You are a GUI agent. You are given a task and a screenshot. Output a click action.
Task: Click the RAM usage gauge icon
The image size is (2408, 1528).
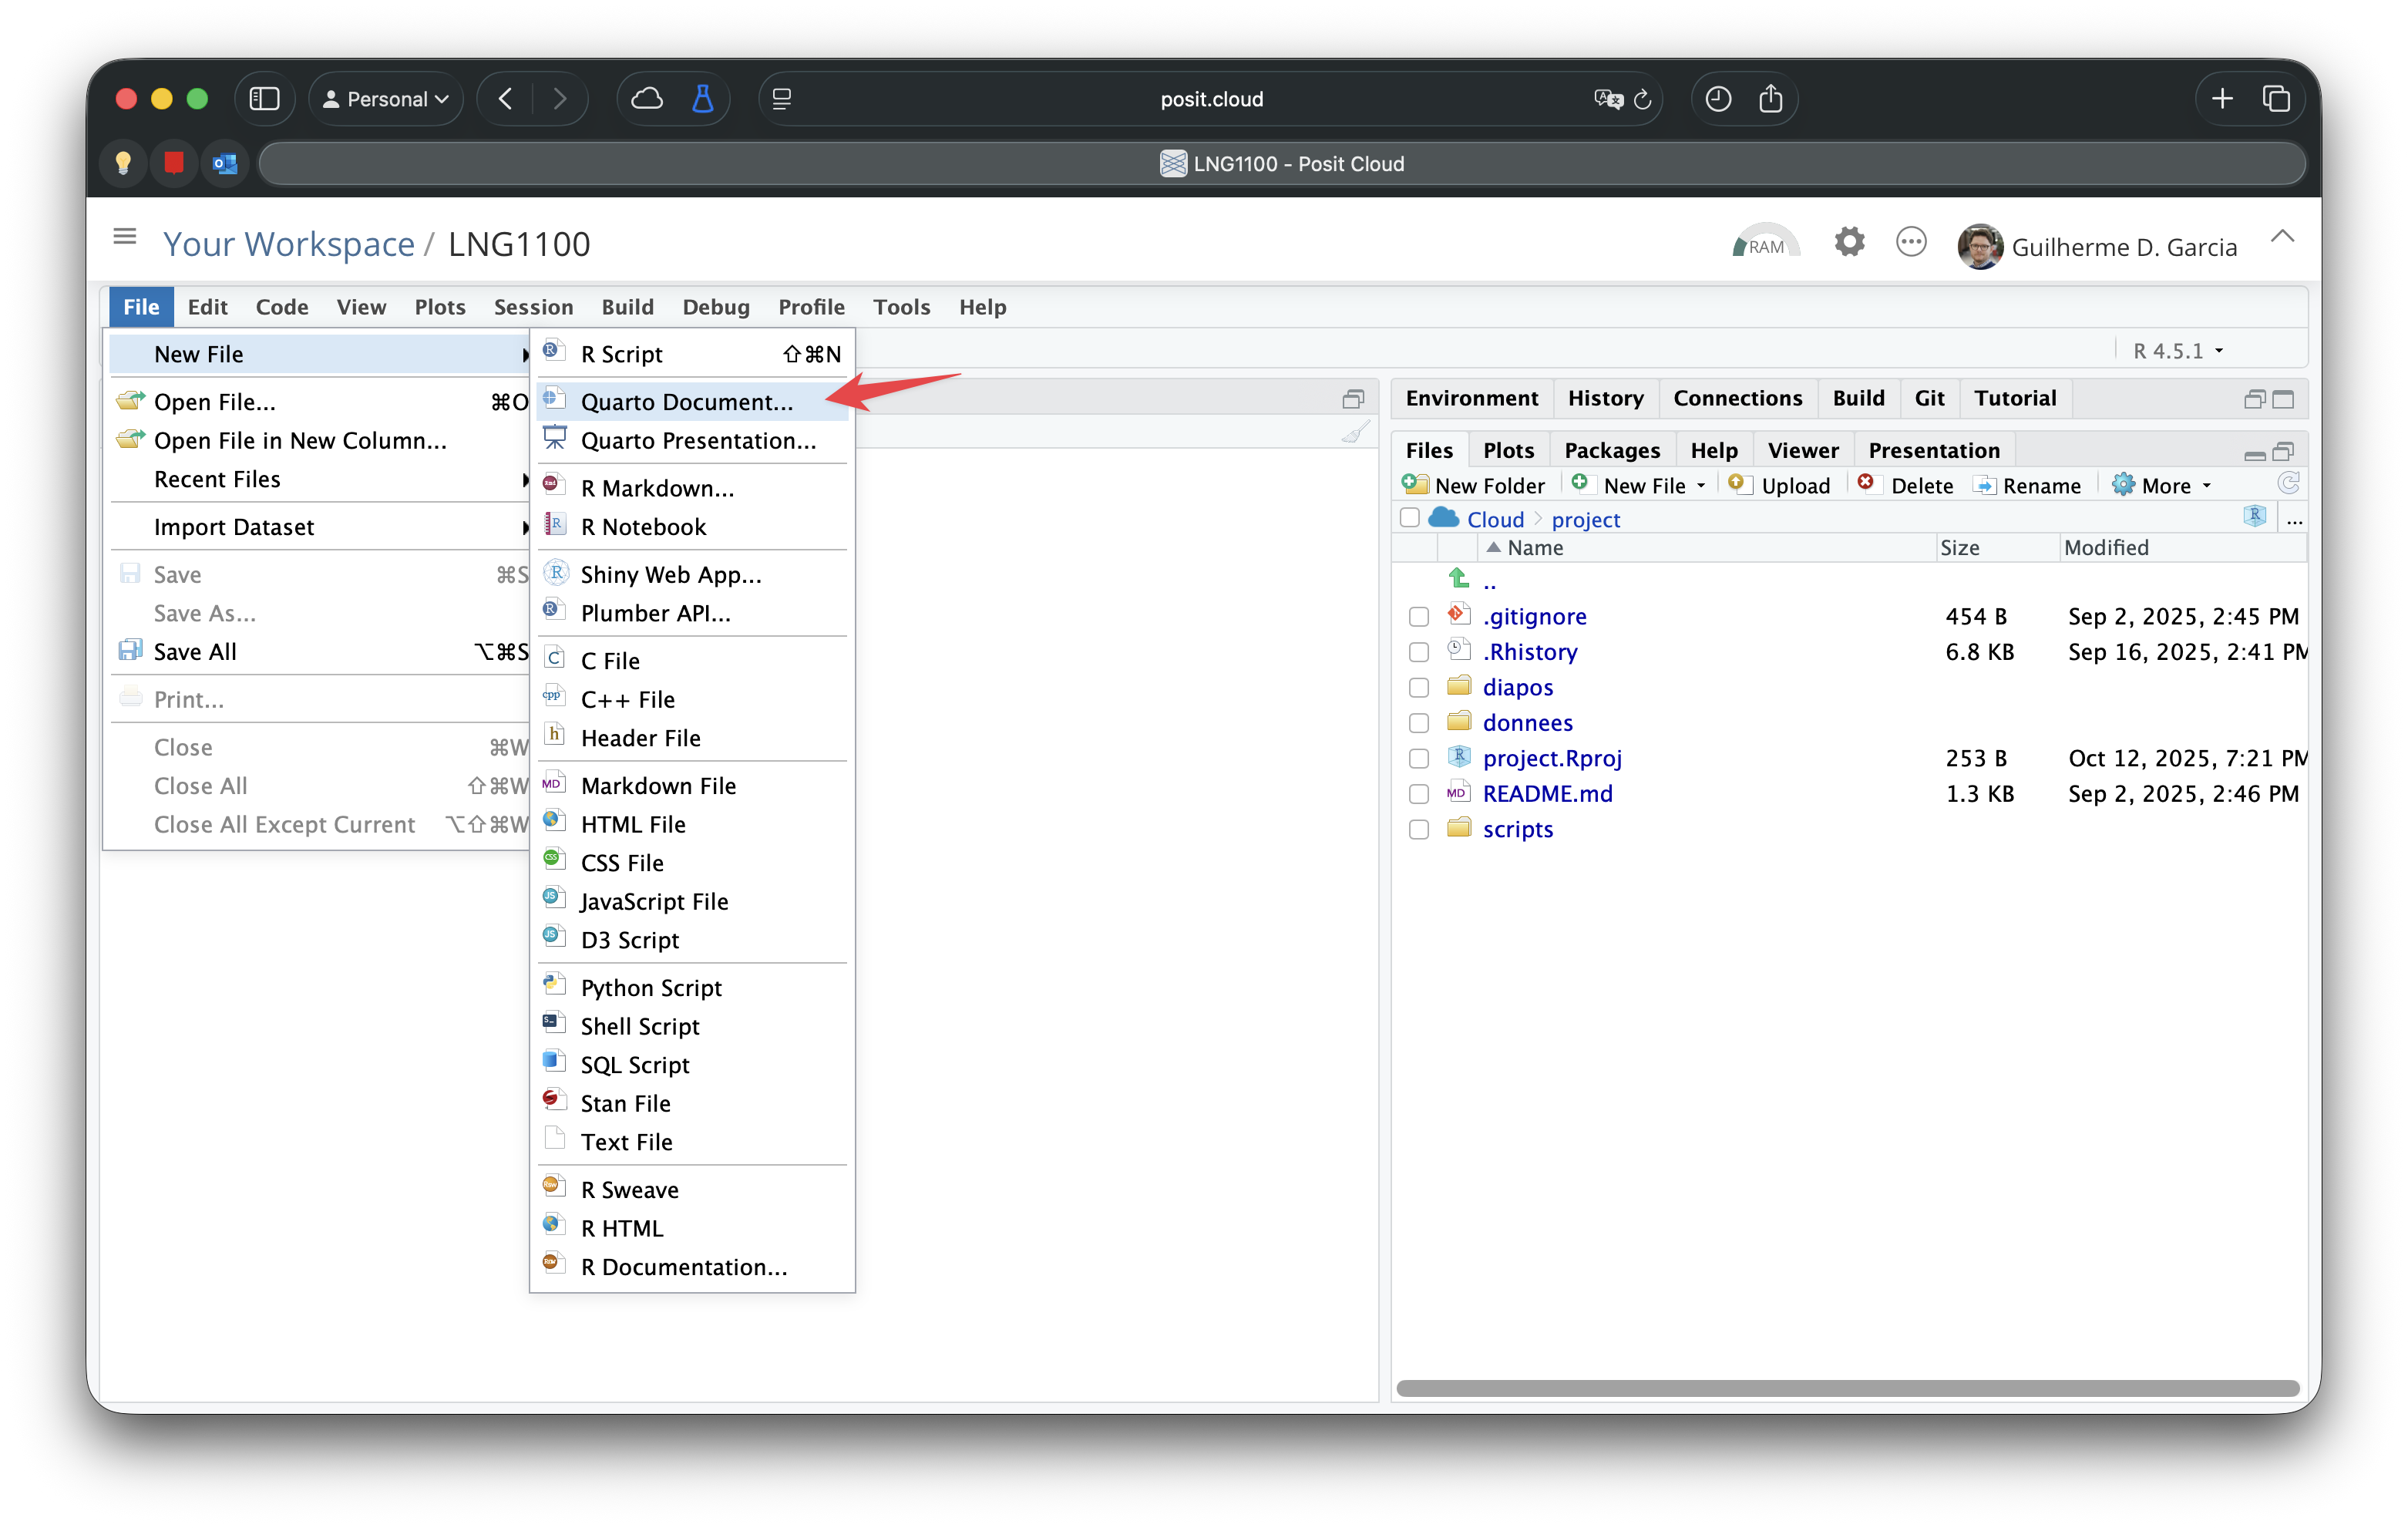point(1765,243)
